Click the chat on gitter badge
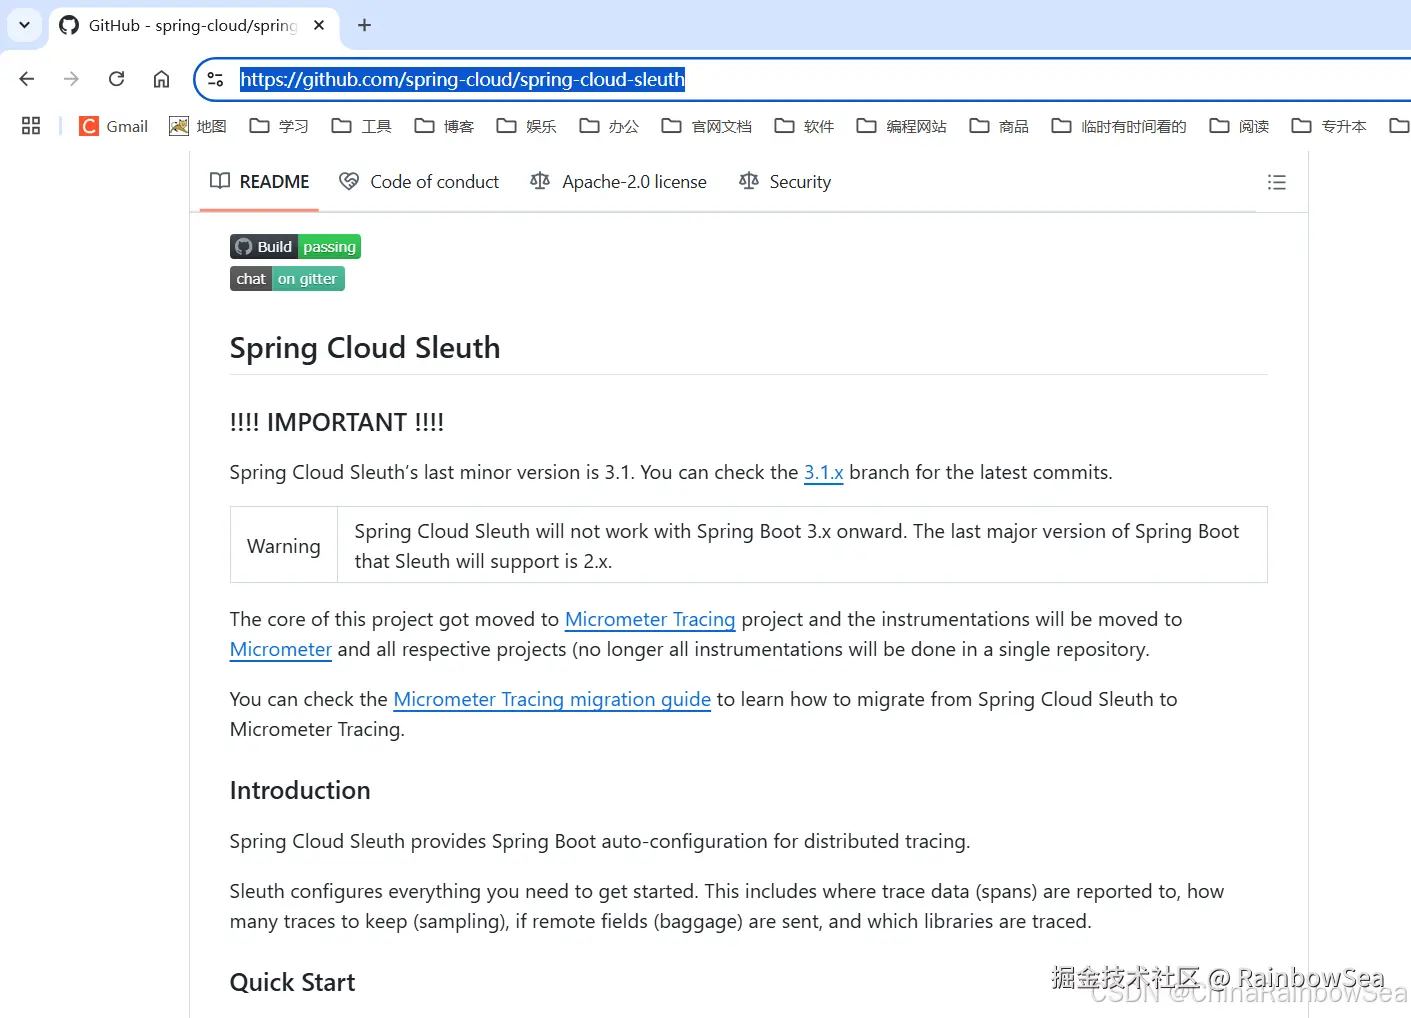Viewport: 1411px width, 1018px height. [287, 279]
